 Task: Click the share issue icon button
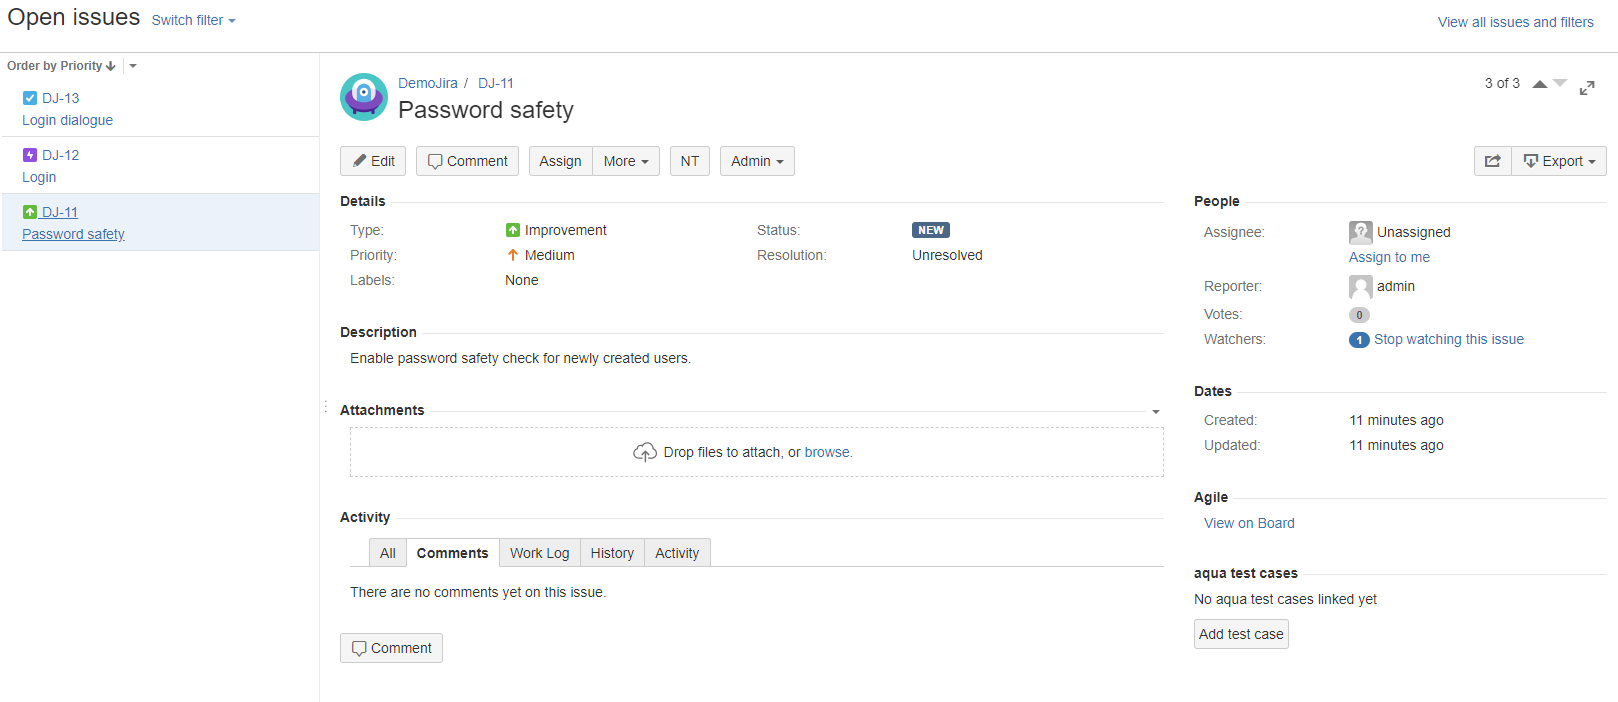pyautogui.click(x=1492, y=161)
